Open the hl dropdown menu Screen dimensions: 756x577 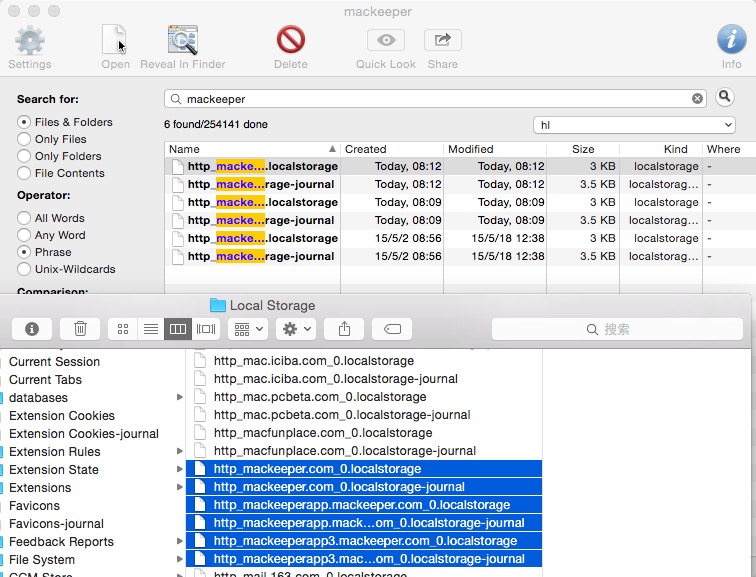[x=634, y=125]
